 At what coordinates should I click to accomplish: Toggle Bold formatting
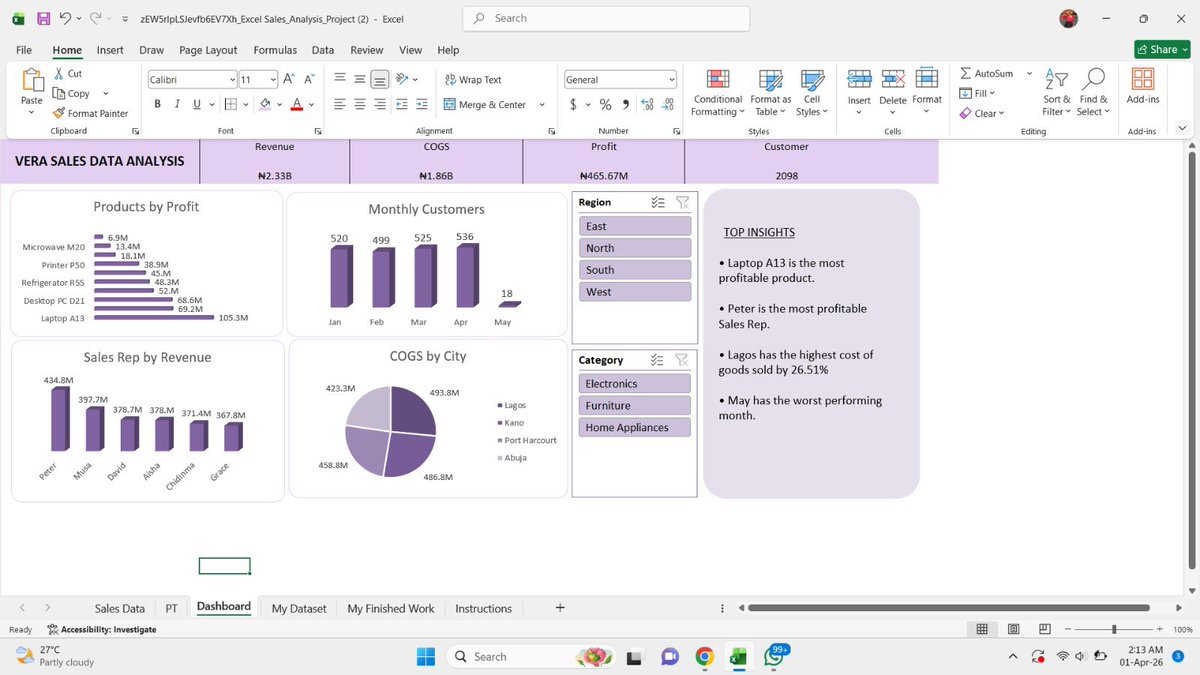(x=158, y=104)
